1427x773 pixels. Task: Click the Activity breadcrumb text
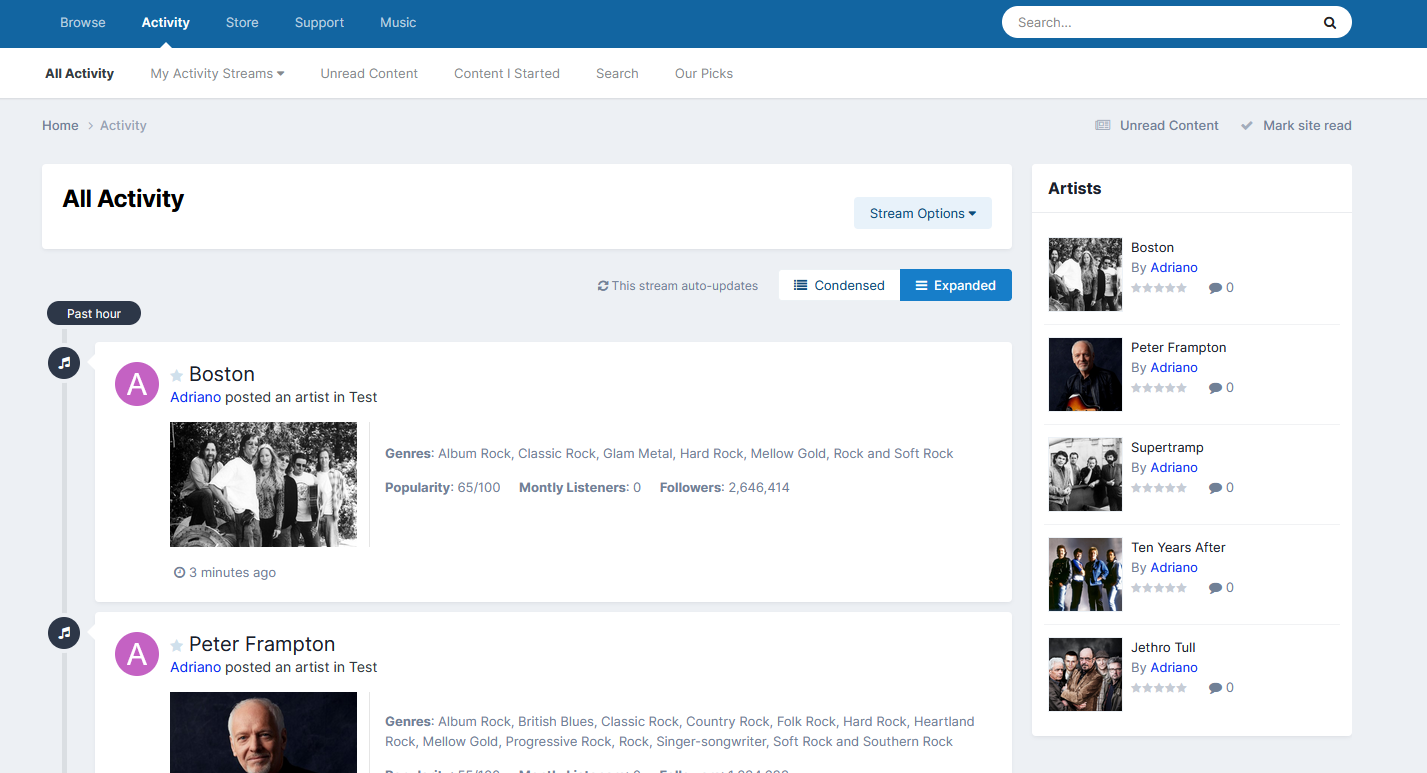[123, 125]
